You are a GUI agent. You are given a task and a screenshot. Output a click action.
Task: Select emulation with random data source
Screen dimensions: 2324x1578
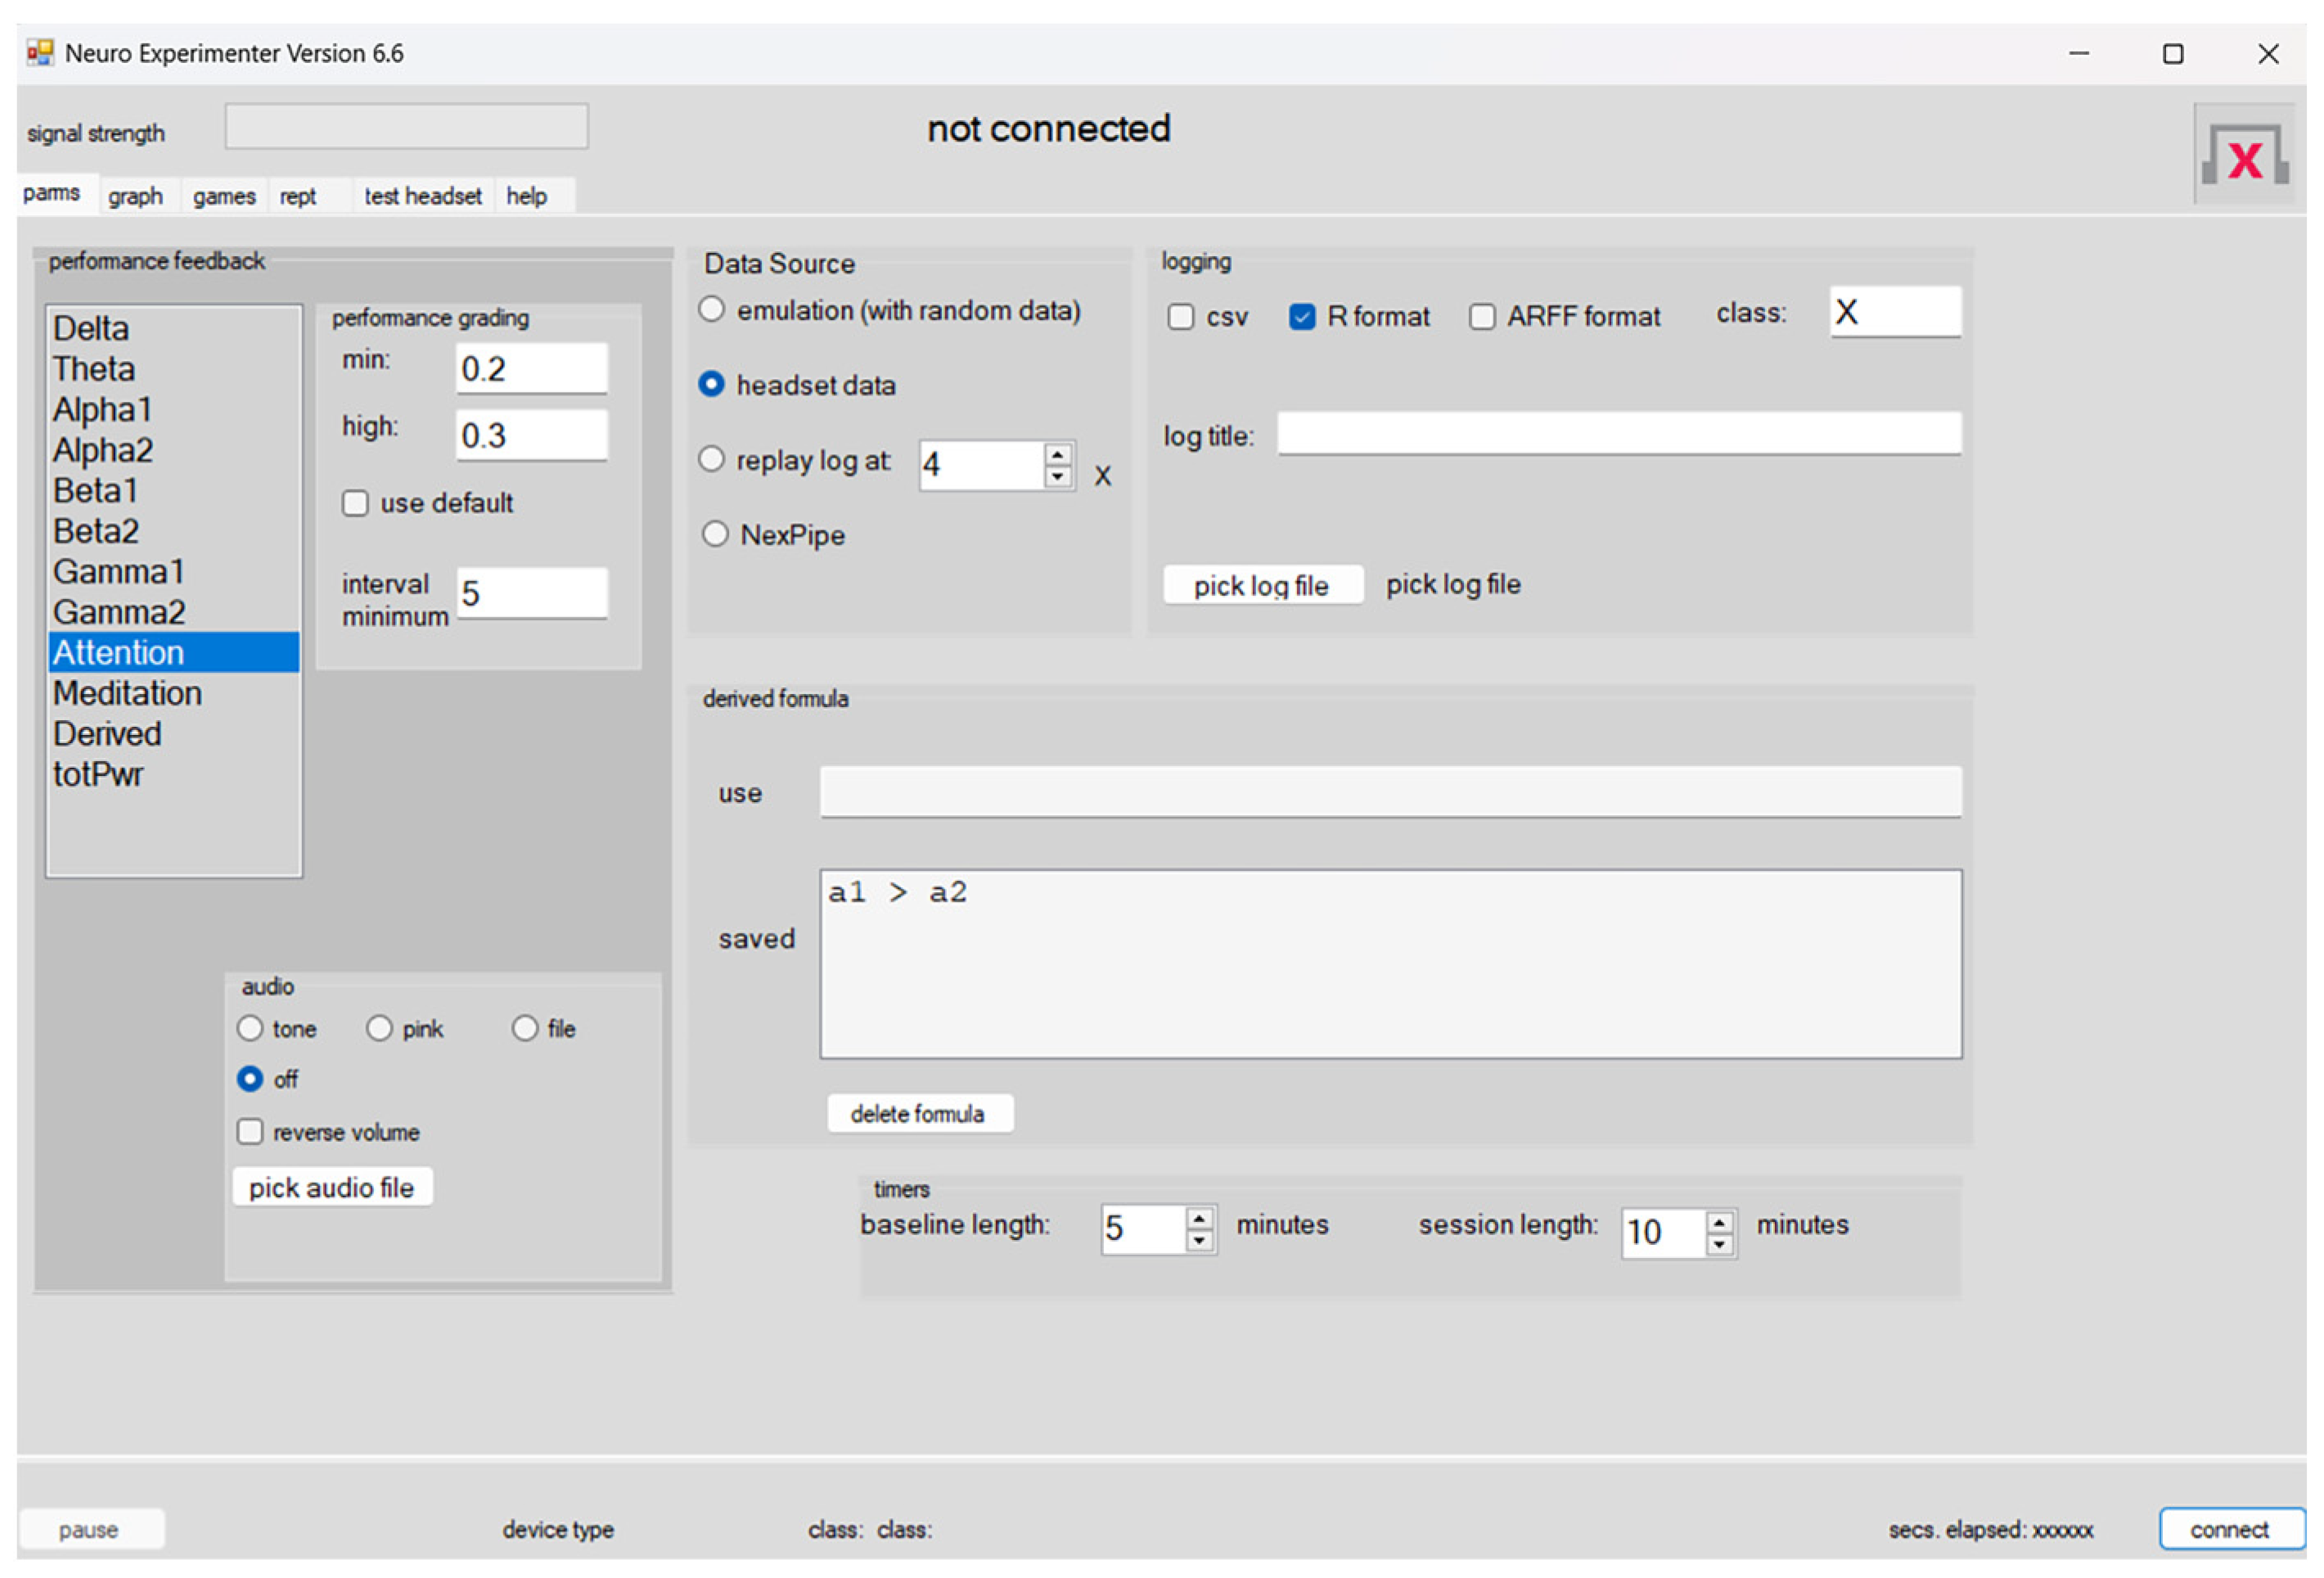coord(711,310)
